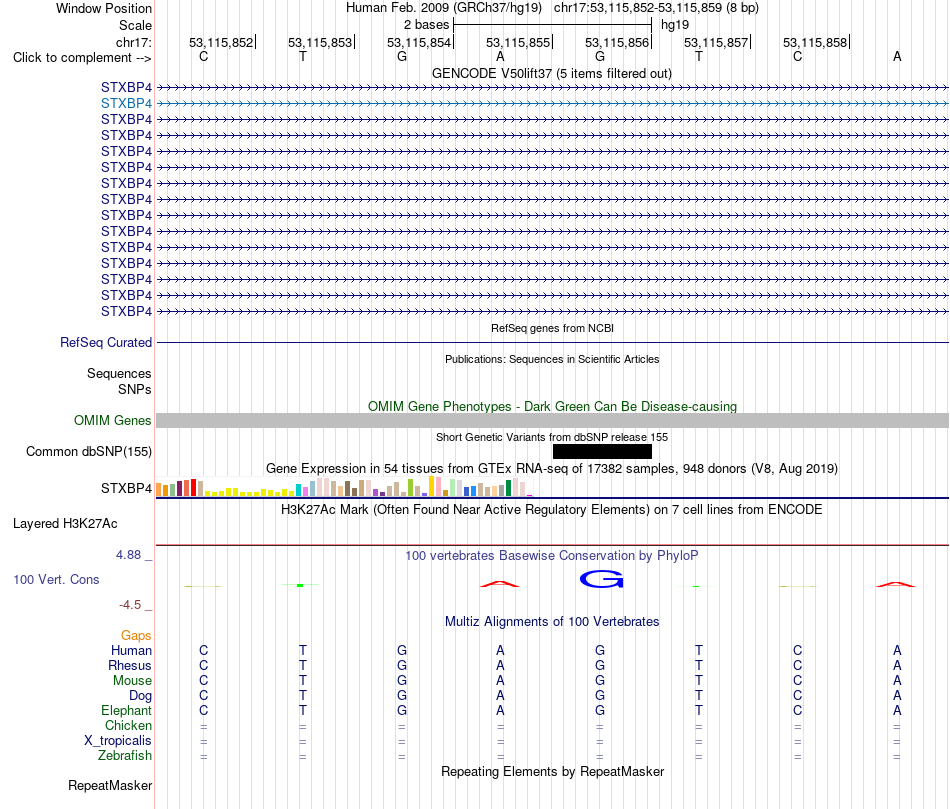Click the Layered H3K27Ac track label
This screenshot has height=809, width=950.
click(x=65, y=524)
